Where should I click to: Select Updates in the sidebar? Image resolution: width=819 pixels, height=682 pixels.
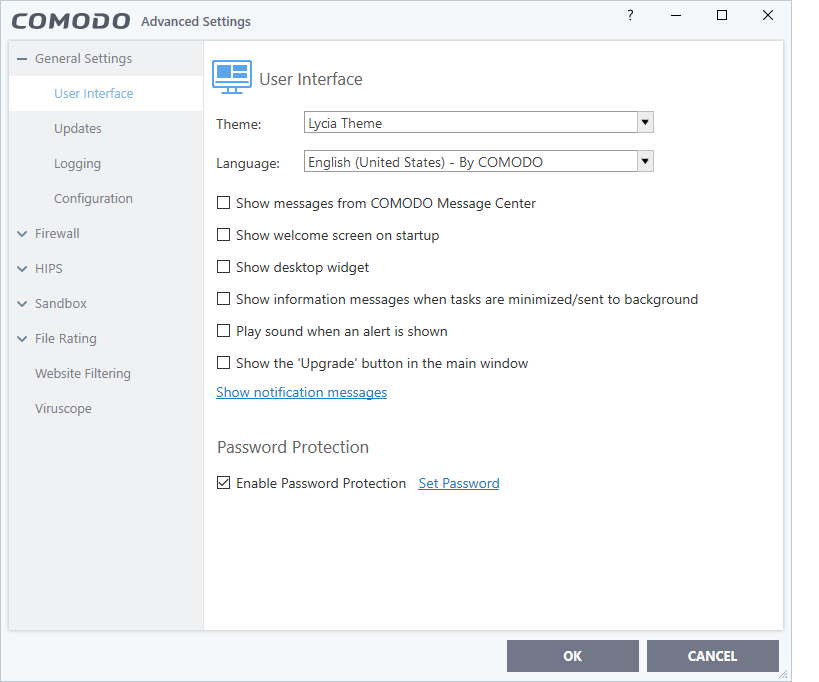78,129
